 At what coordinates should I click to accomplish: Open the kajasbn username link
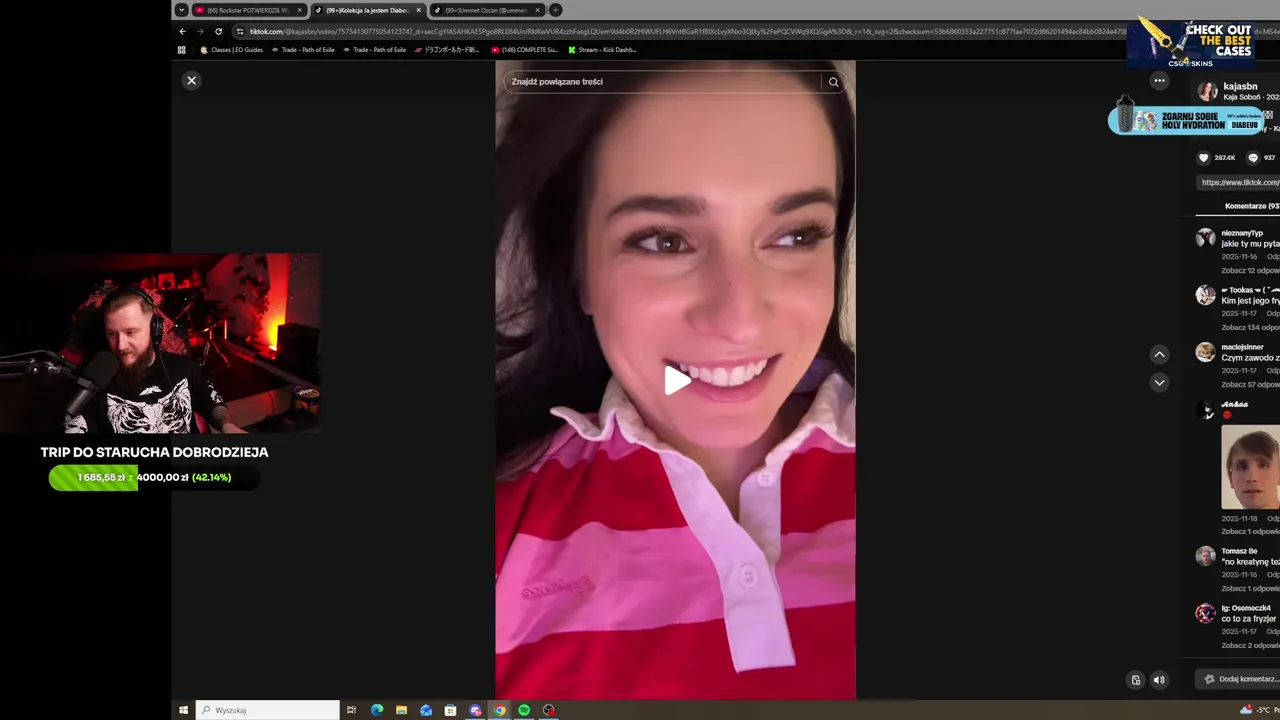[1240, 86]
